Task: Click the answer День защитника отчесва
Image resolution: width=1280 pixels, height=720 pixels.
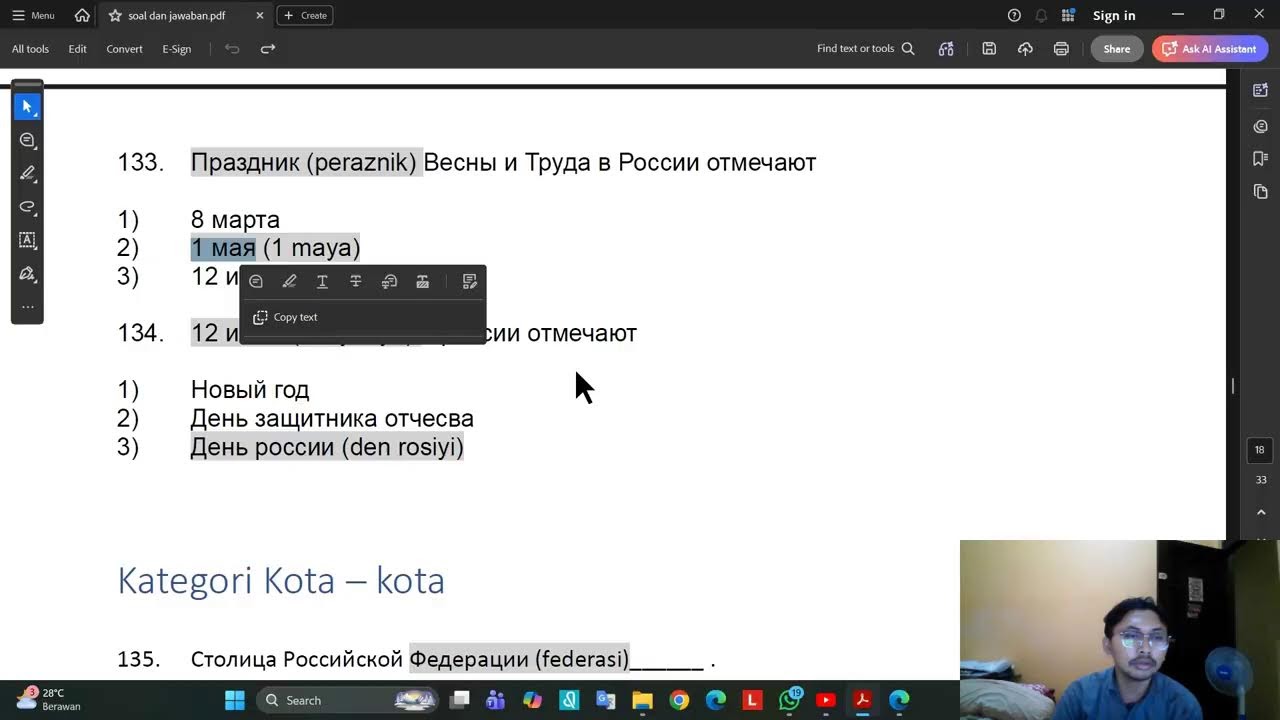Action: 332,419
